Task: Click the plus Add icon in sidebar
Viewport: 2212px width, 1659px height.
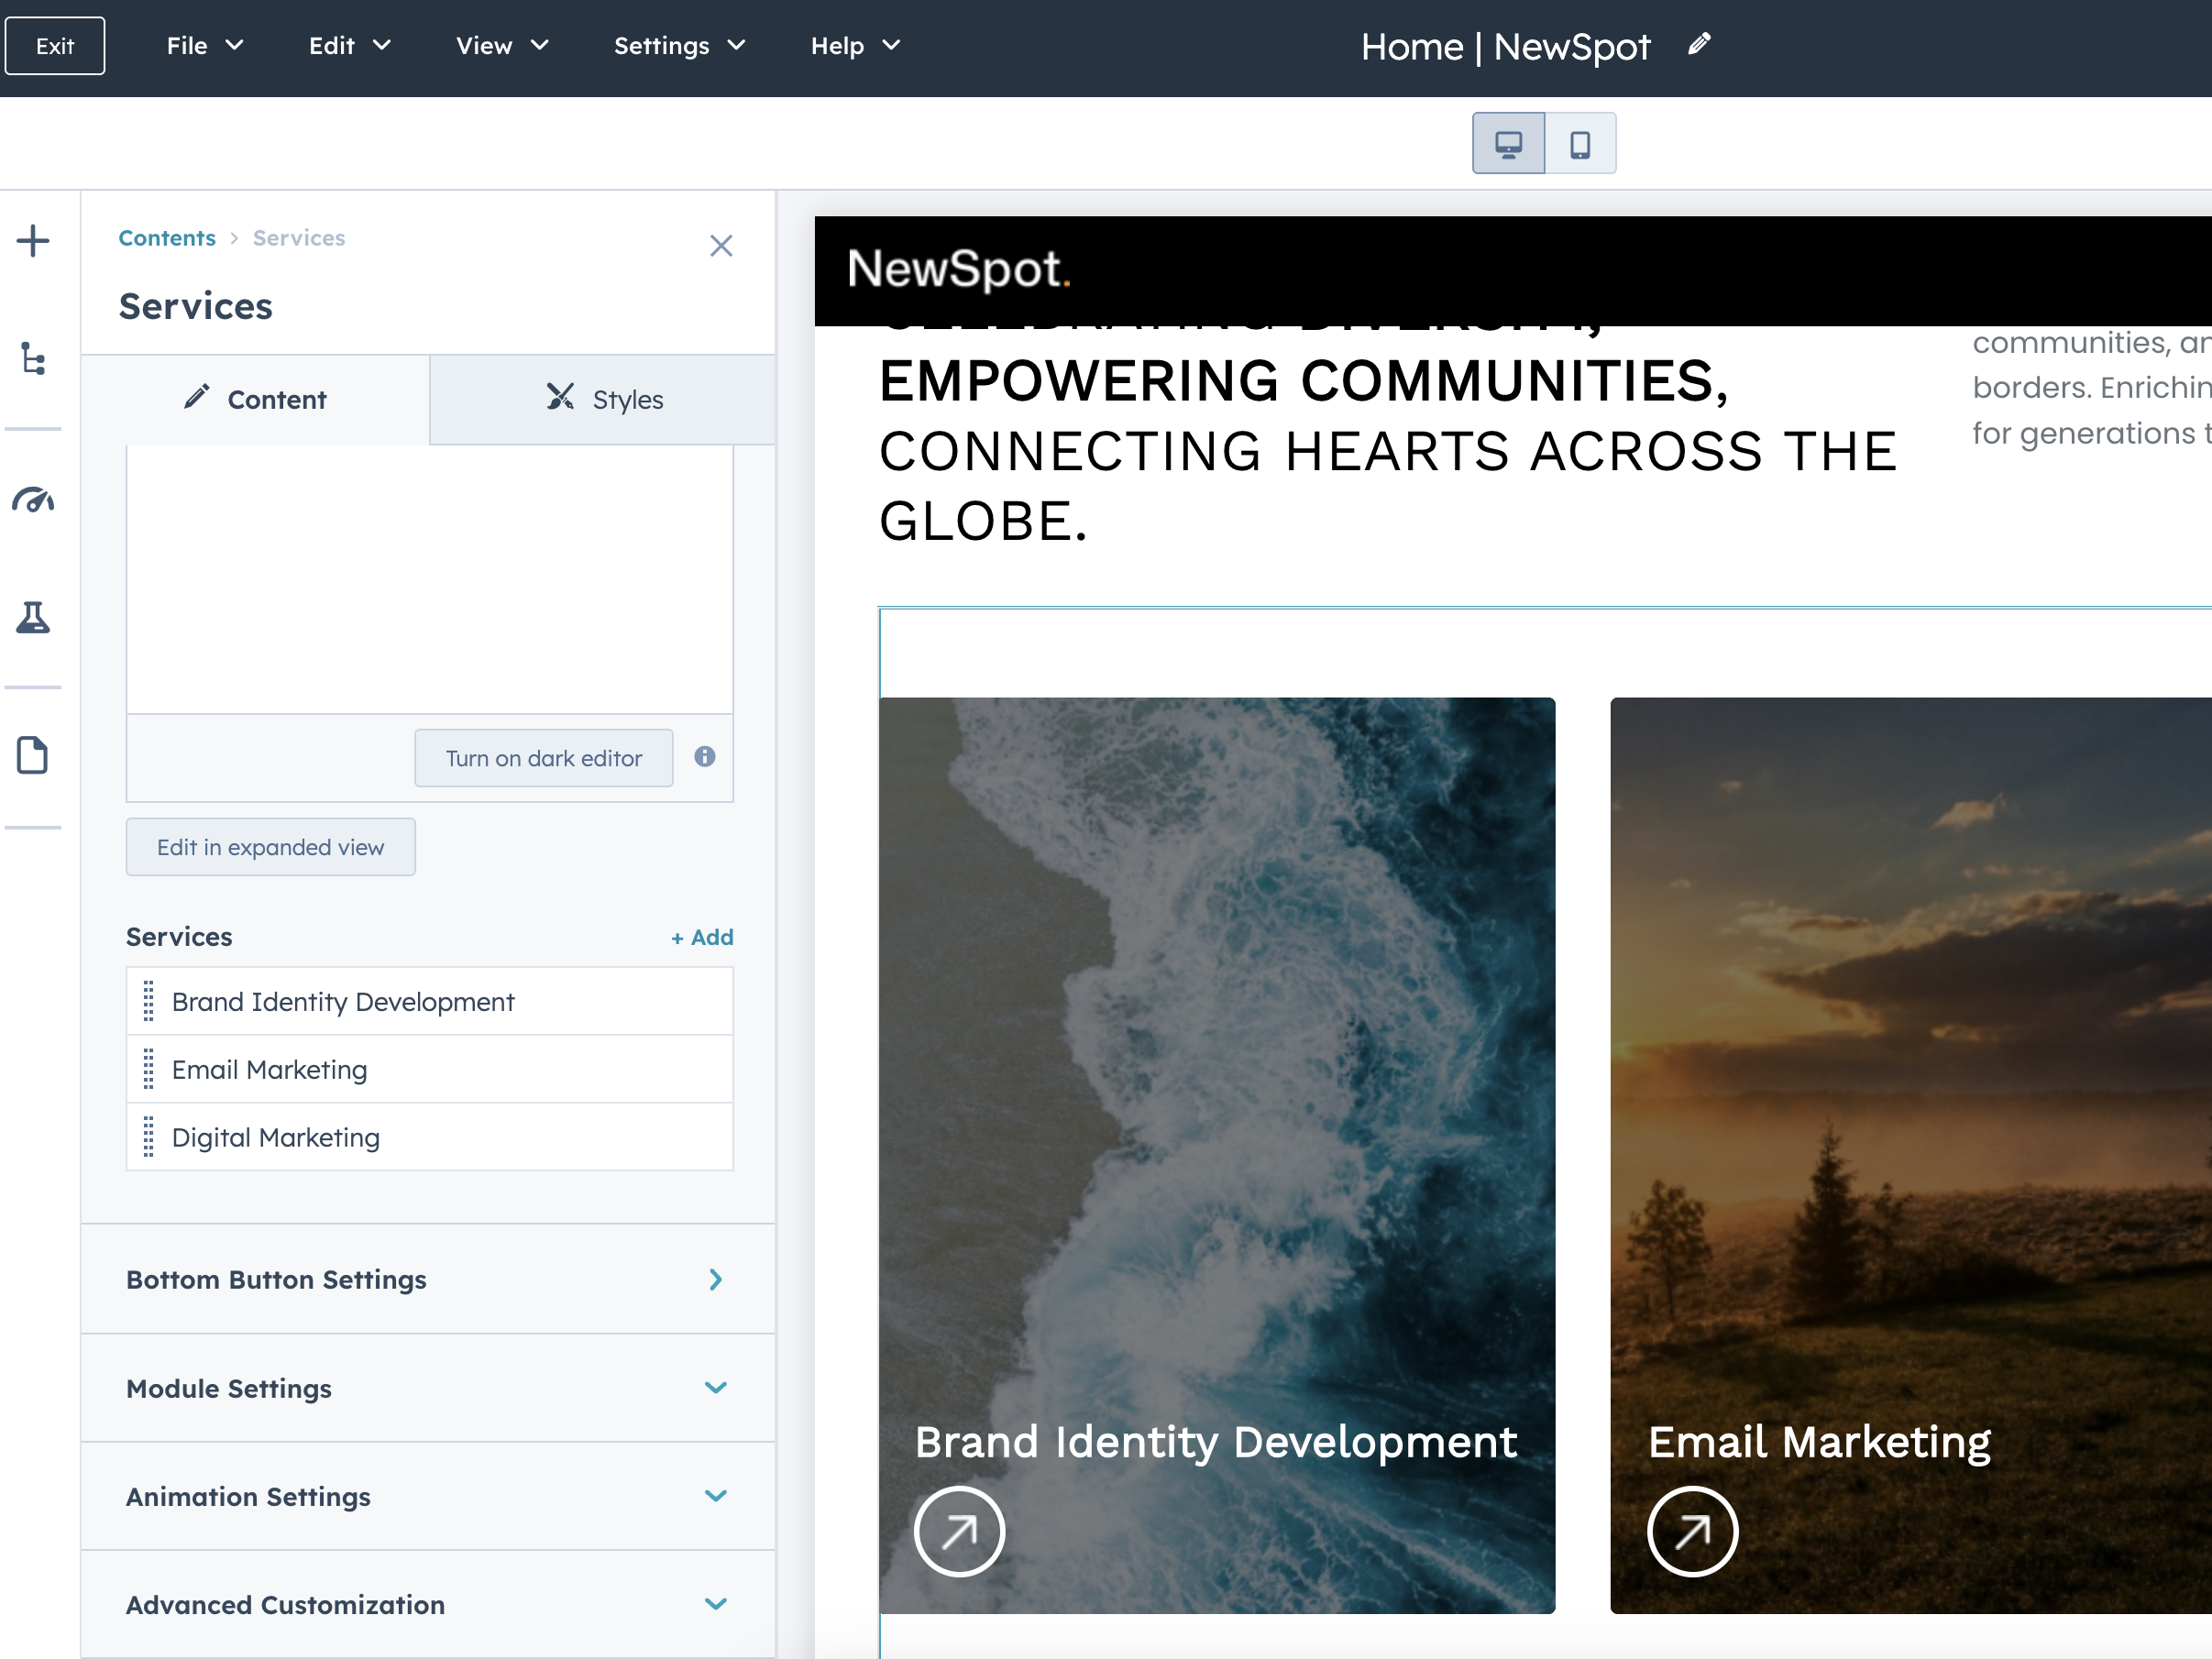Action: click(33, 241)
